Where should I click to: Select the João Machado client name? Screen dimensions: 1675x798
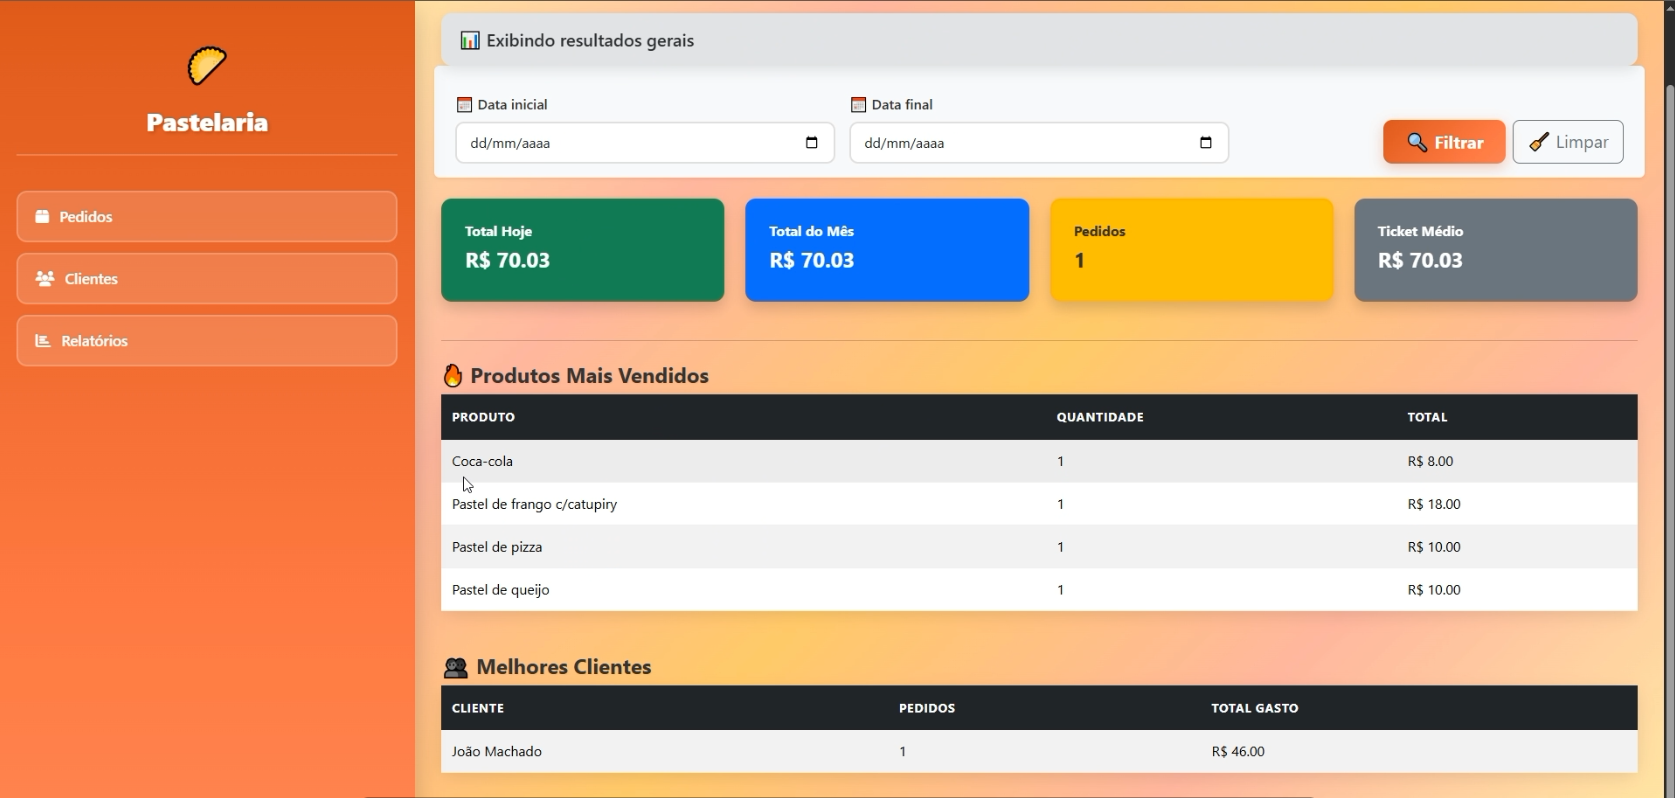497,751
